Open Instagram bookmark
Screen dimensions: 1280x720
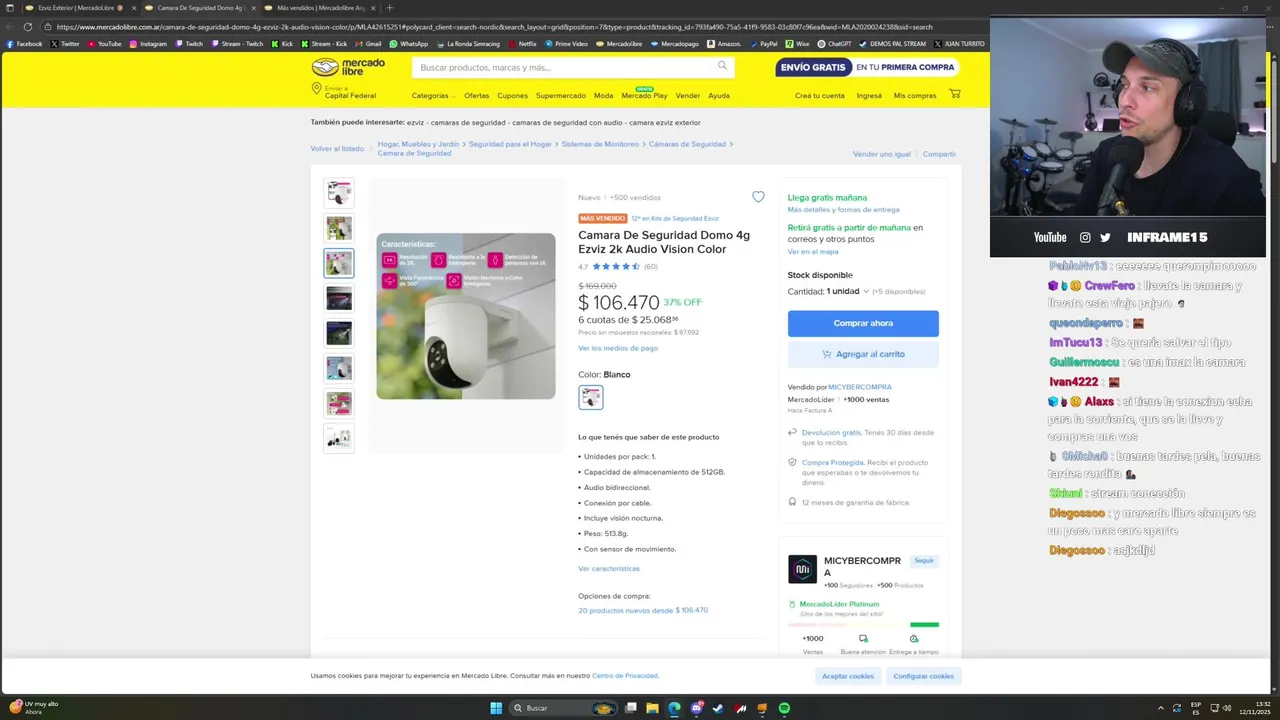click(x=147, y=44)
